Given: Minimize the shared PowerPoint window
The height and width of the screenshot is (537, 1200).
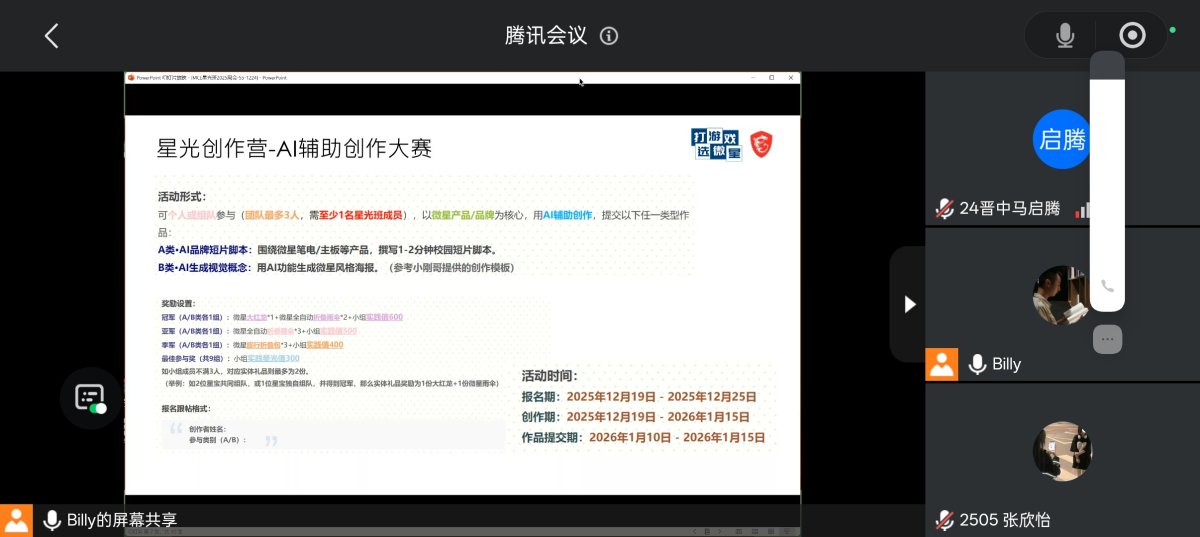Looking at the screenshot, I should pyautogui.click(x=753, y=77).
